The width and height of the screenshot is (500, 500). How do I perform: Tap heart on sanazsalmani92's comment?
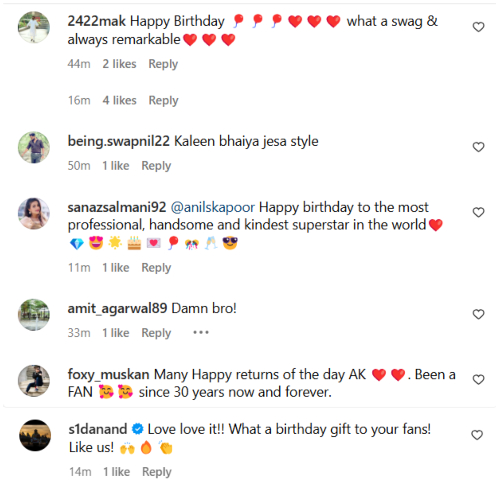478,212
